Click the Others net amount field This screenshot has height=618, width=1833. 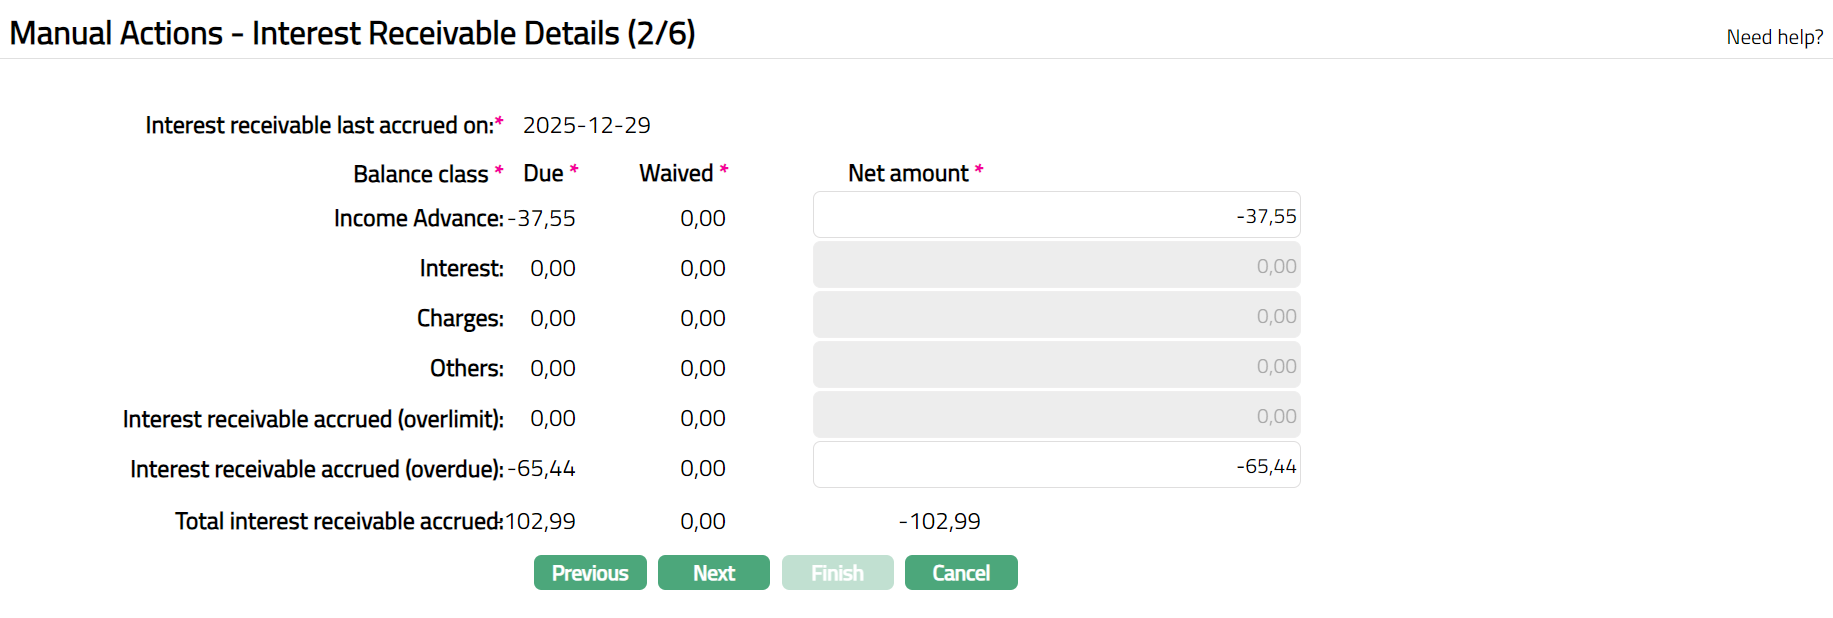tap(1056, 365)
